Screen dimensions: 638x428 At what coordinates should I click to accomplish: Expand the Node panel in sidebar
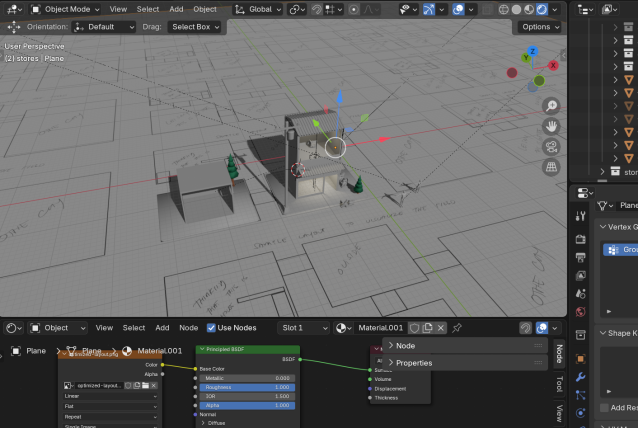(465, 345)
